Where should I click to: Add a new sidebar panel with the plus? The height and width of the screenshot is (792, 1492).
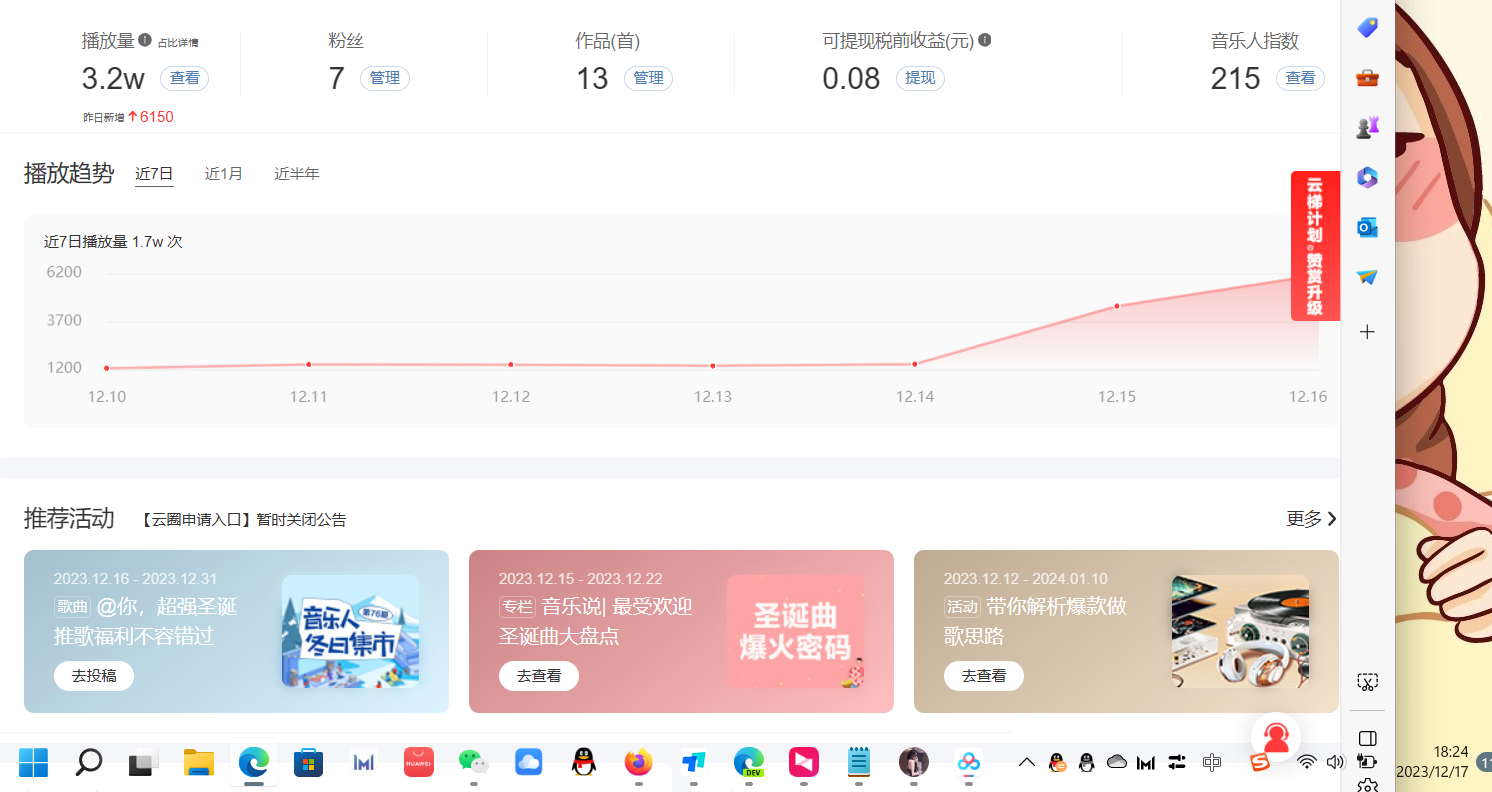[x=1367, y=331]
